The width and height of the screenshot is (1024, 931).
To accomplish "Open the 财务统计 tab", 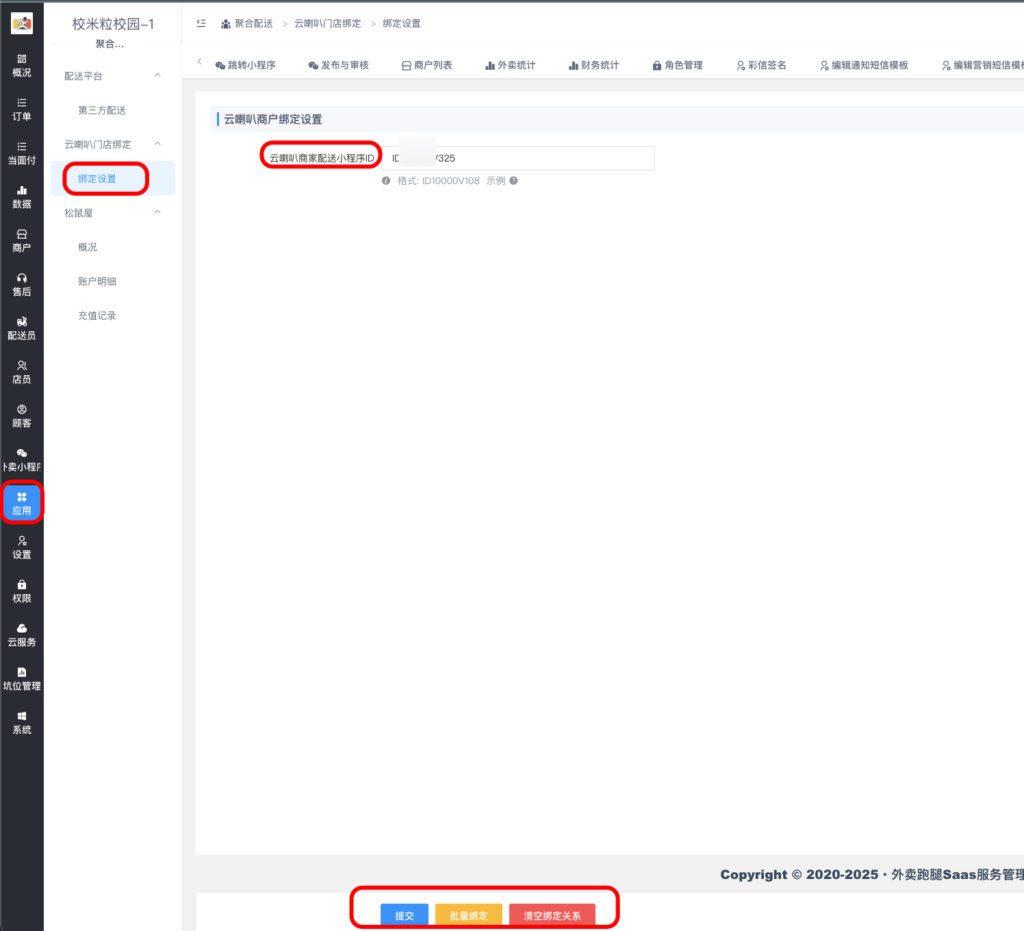I will coord(594,65).
